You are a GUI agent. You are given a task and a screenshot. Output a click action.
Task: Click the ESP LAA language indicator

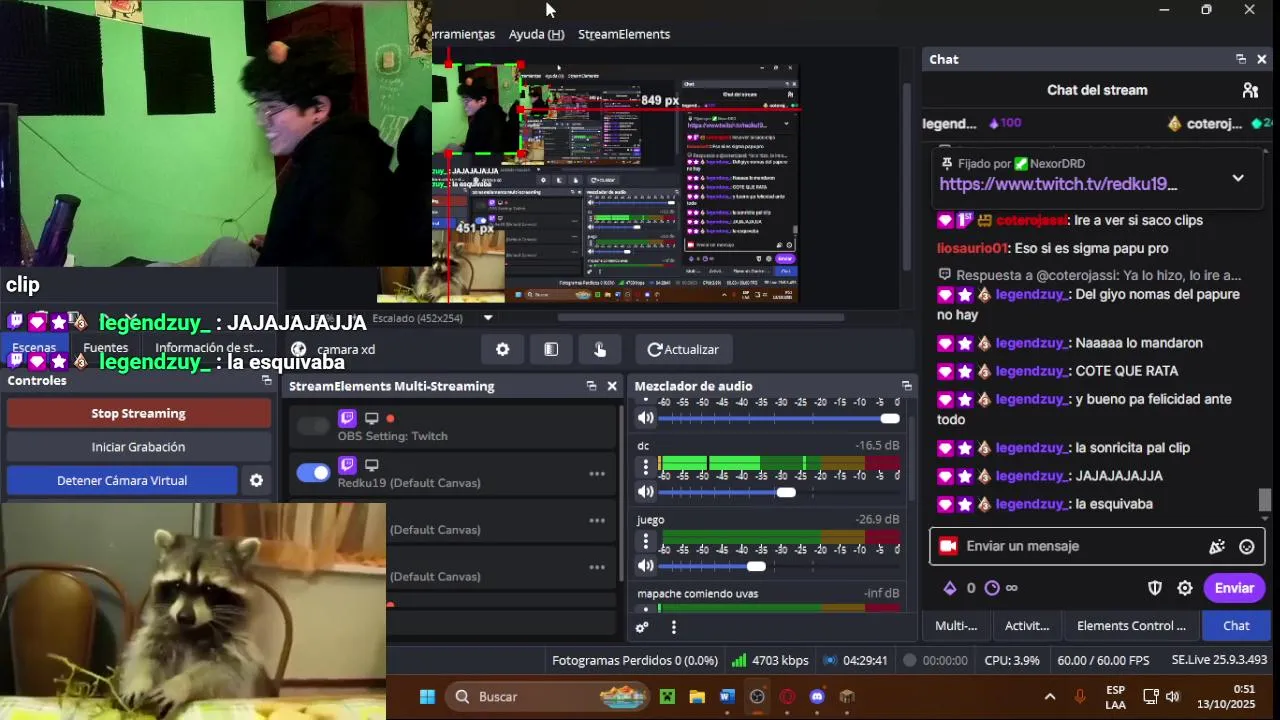(x=1115, y=697)
